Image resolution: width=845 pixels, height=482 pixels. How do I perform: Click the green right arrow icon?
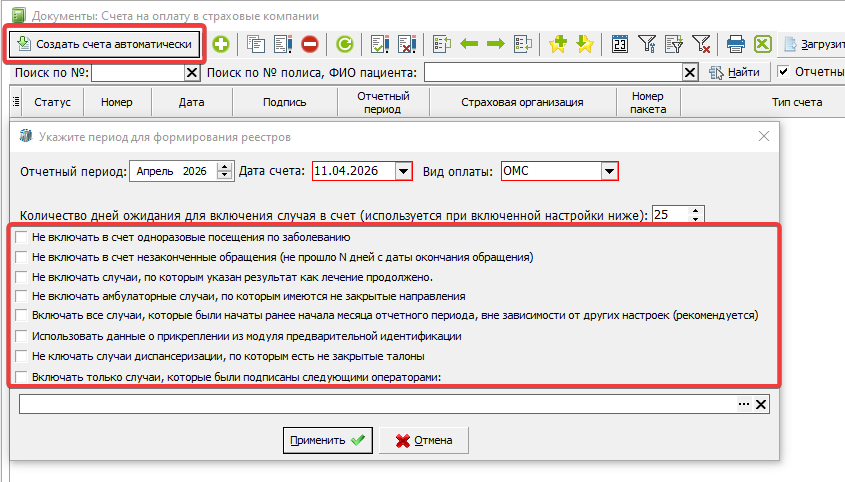pyautogui.click(x=494, y=44)
